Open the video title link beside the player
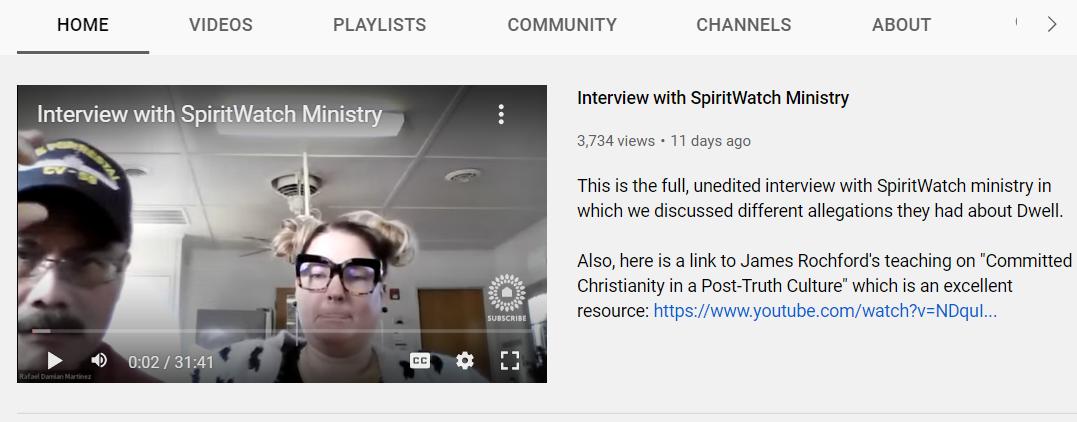 coord(713,98)
